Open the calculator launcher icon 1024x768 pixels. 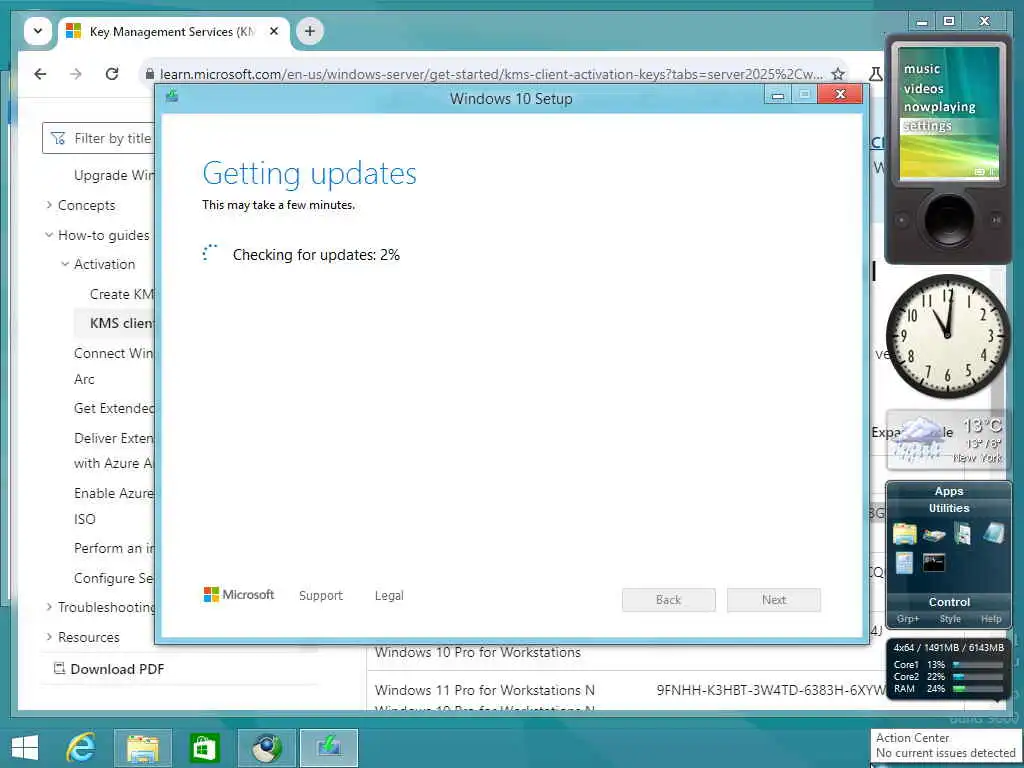904,563
